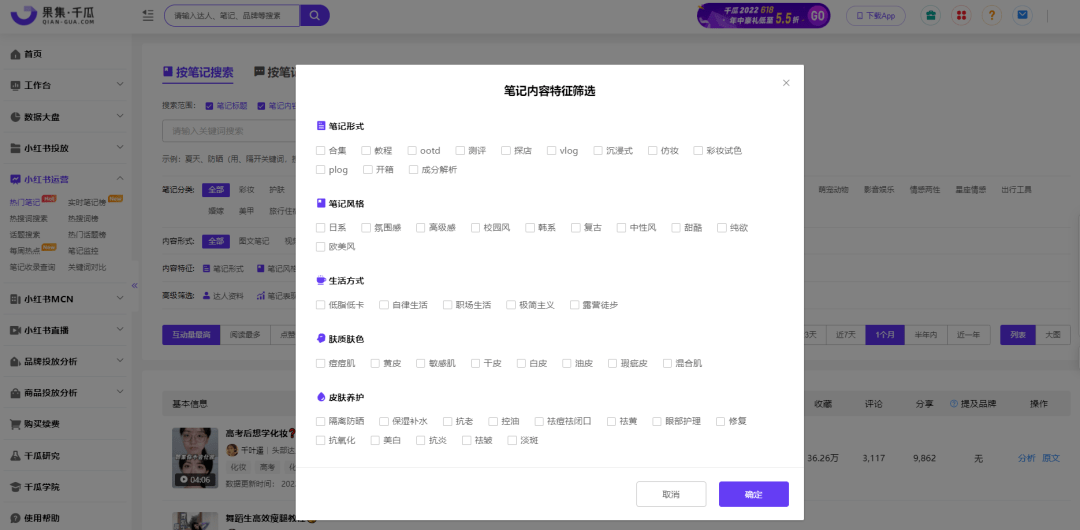Check the 教程 checkbox

(366, 150)
